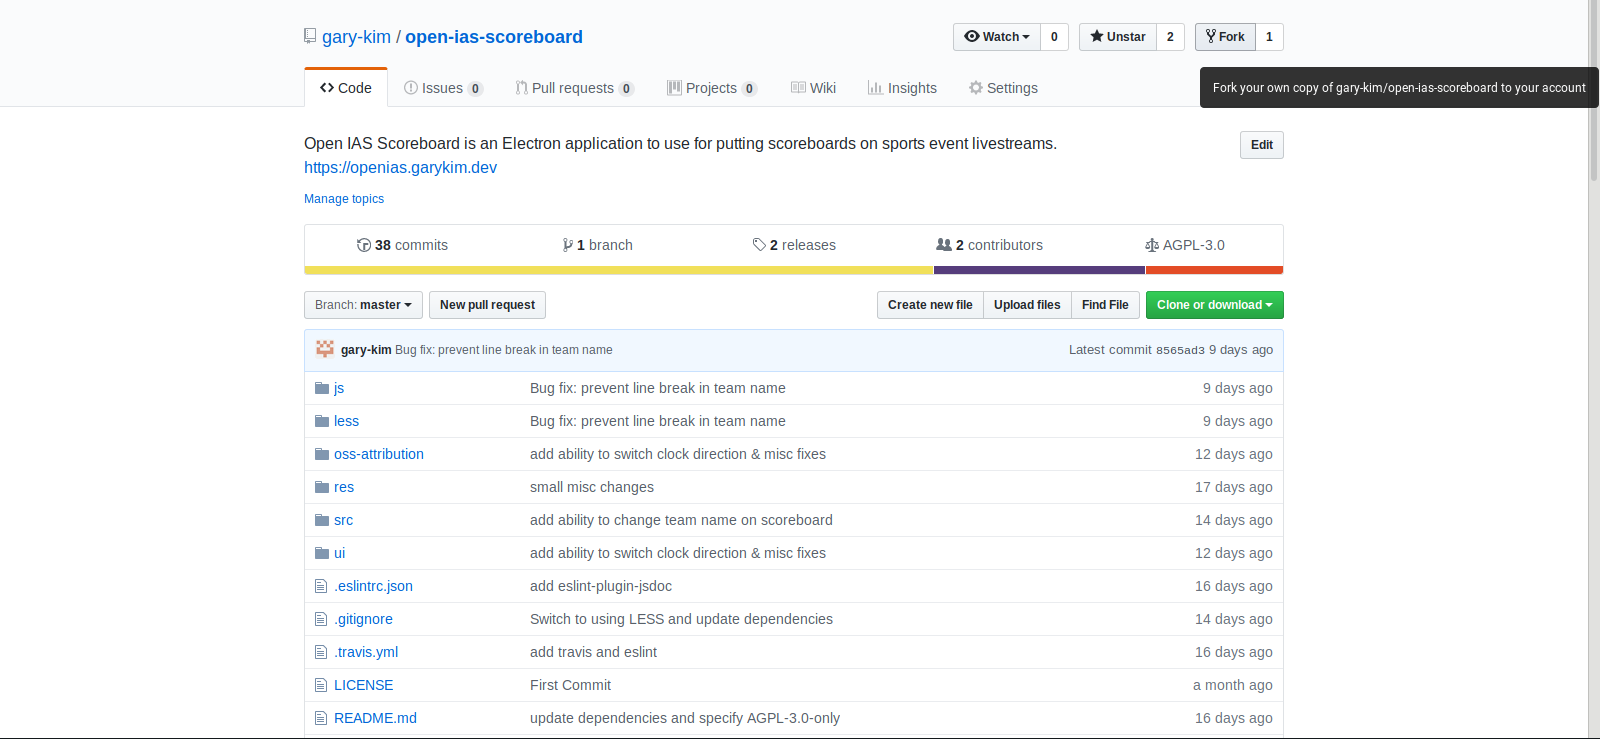This screenshot has height=739, width=1600.
Task: Click the README.md file icon
Action: [321, 718]
